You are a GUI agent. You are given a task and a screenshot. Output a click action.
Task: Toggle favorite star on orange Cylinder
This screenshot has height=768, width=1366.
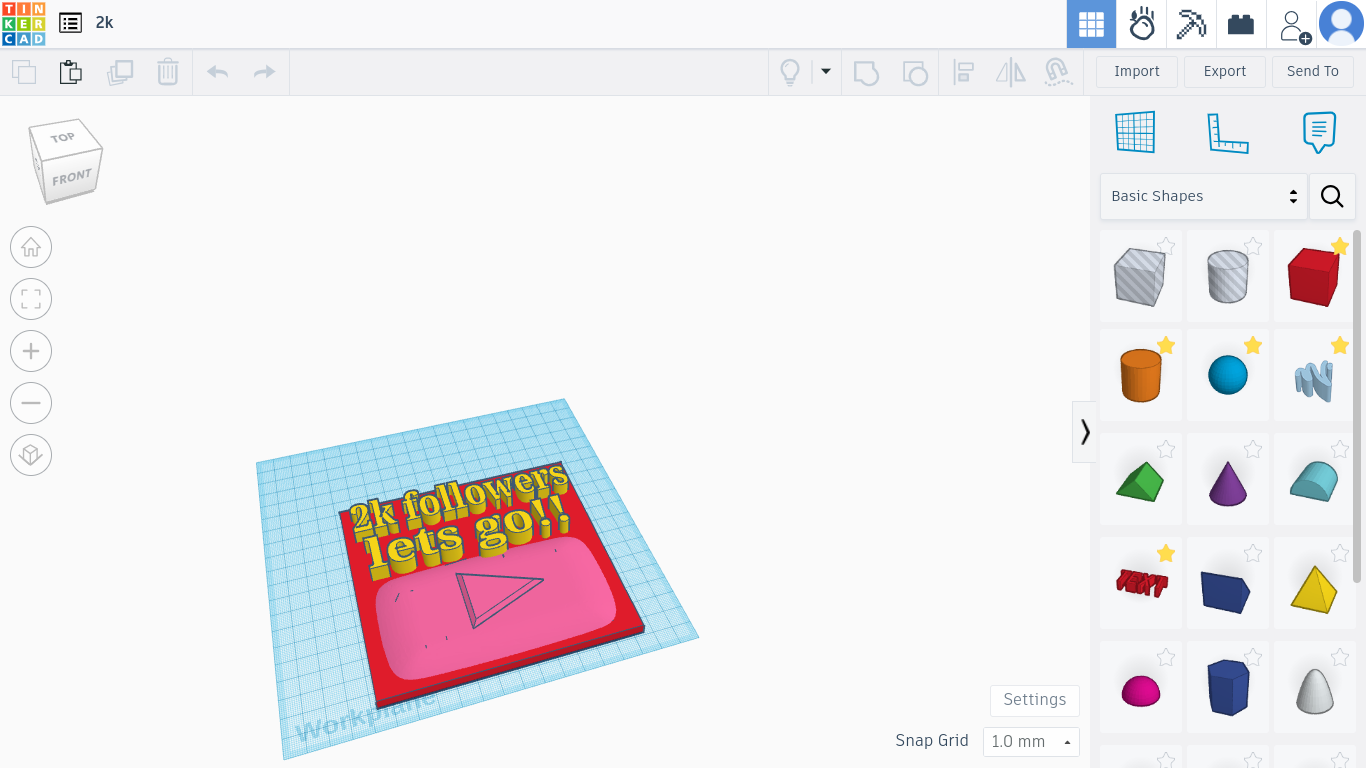pos(1166,345)
